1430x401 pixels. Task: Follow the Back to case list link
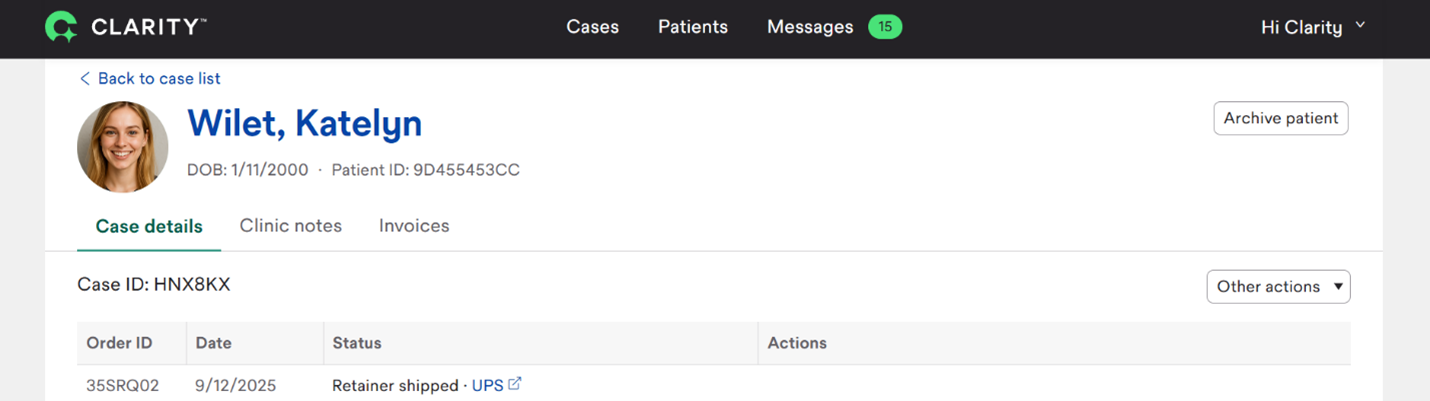pyautogui.click(x=150, y=78)
